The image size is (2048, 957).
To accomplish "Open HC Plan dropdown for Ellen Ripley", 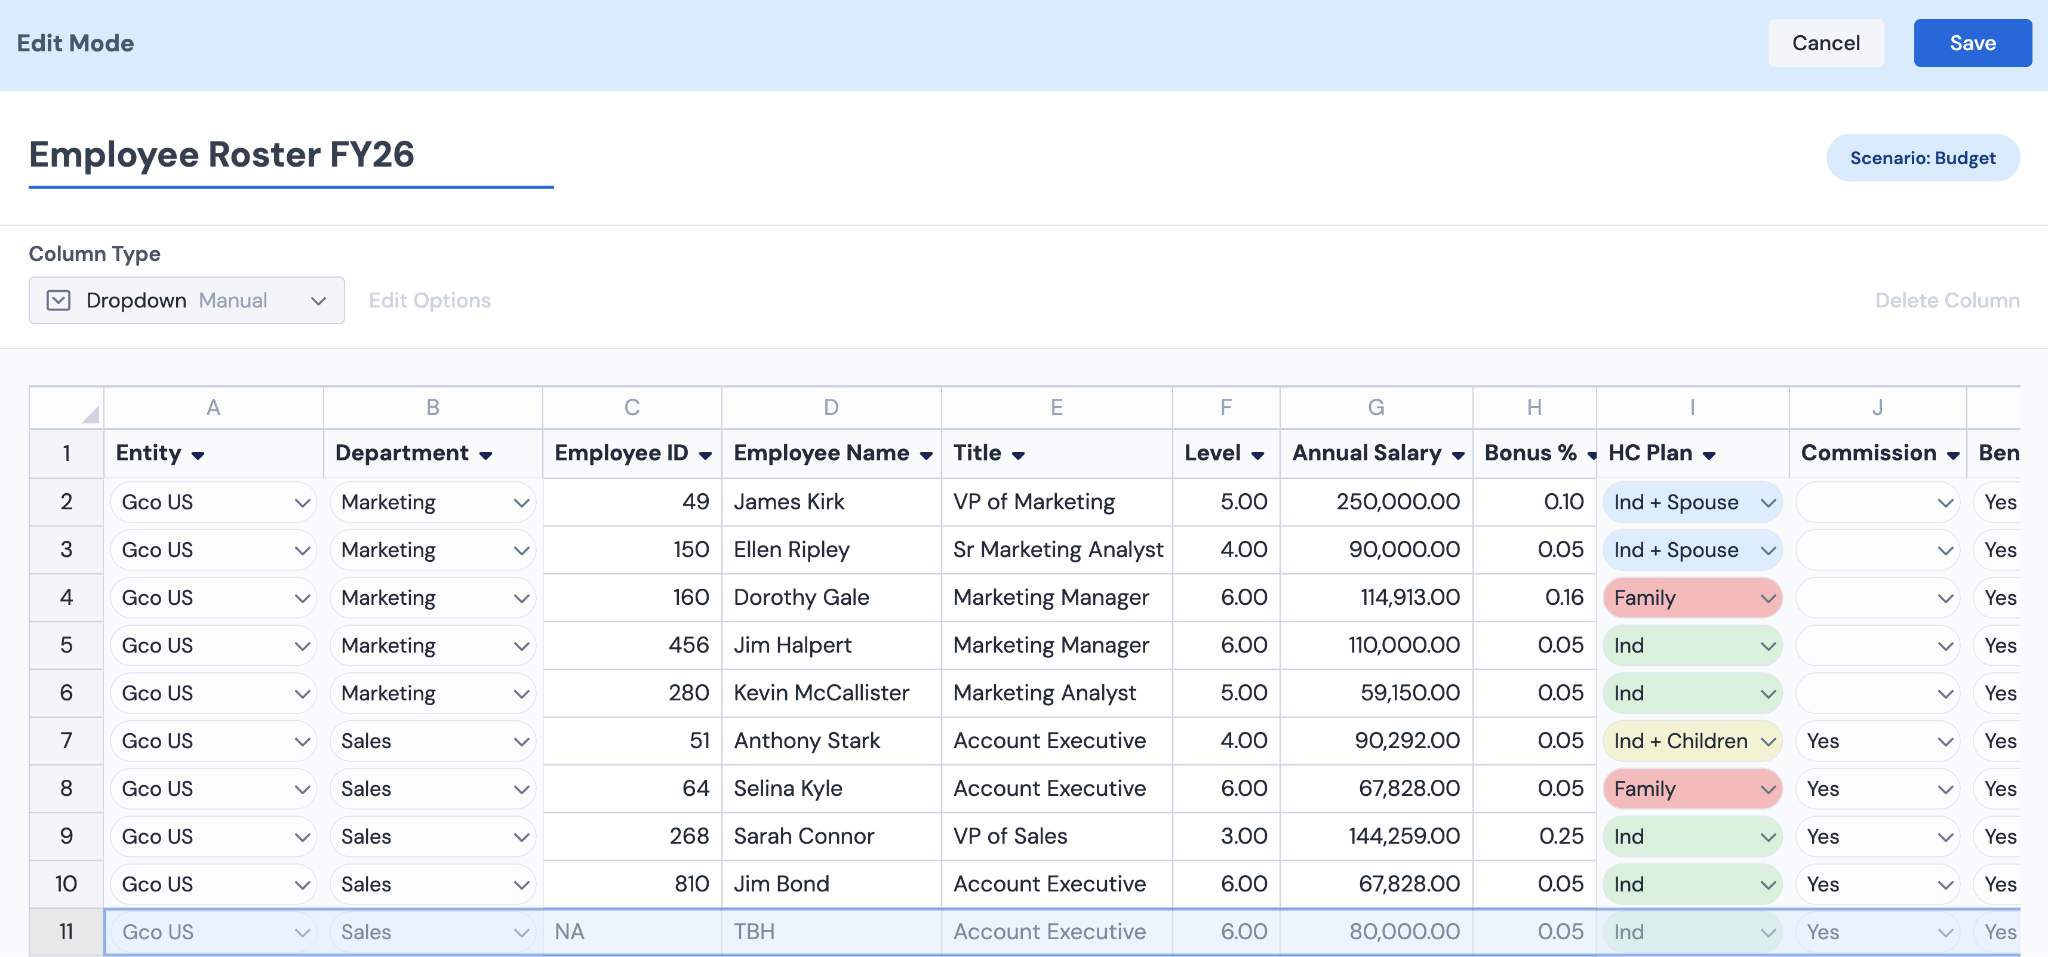I will (1692, 550).
